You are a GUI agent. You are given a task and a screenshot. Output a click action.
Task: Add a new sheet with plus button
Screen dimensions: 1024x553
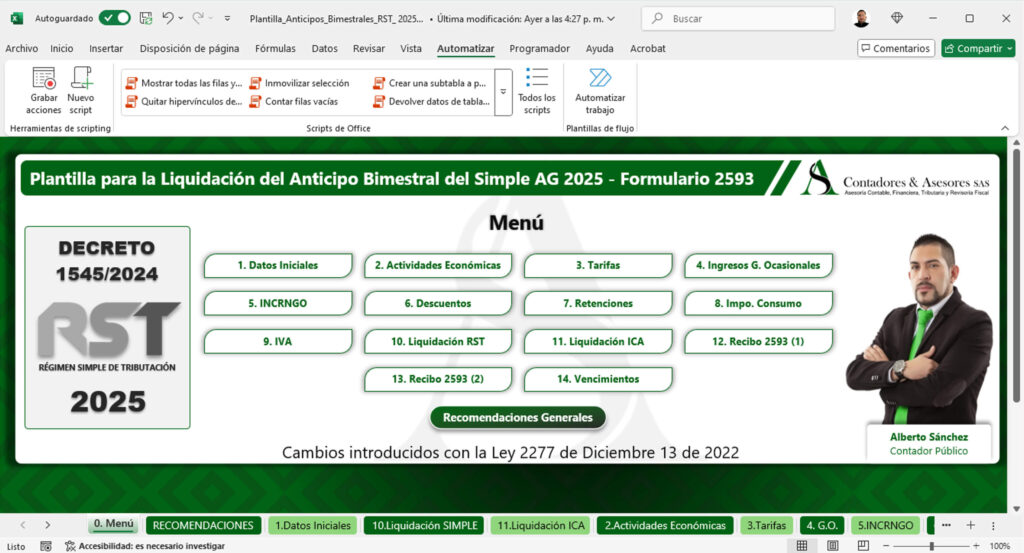click(970, 525)
